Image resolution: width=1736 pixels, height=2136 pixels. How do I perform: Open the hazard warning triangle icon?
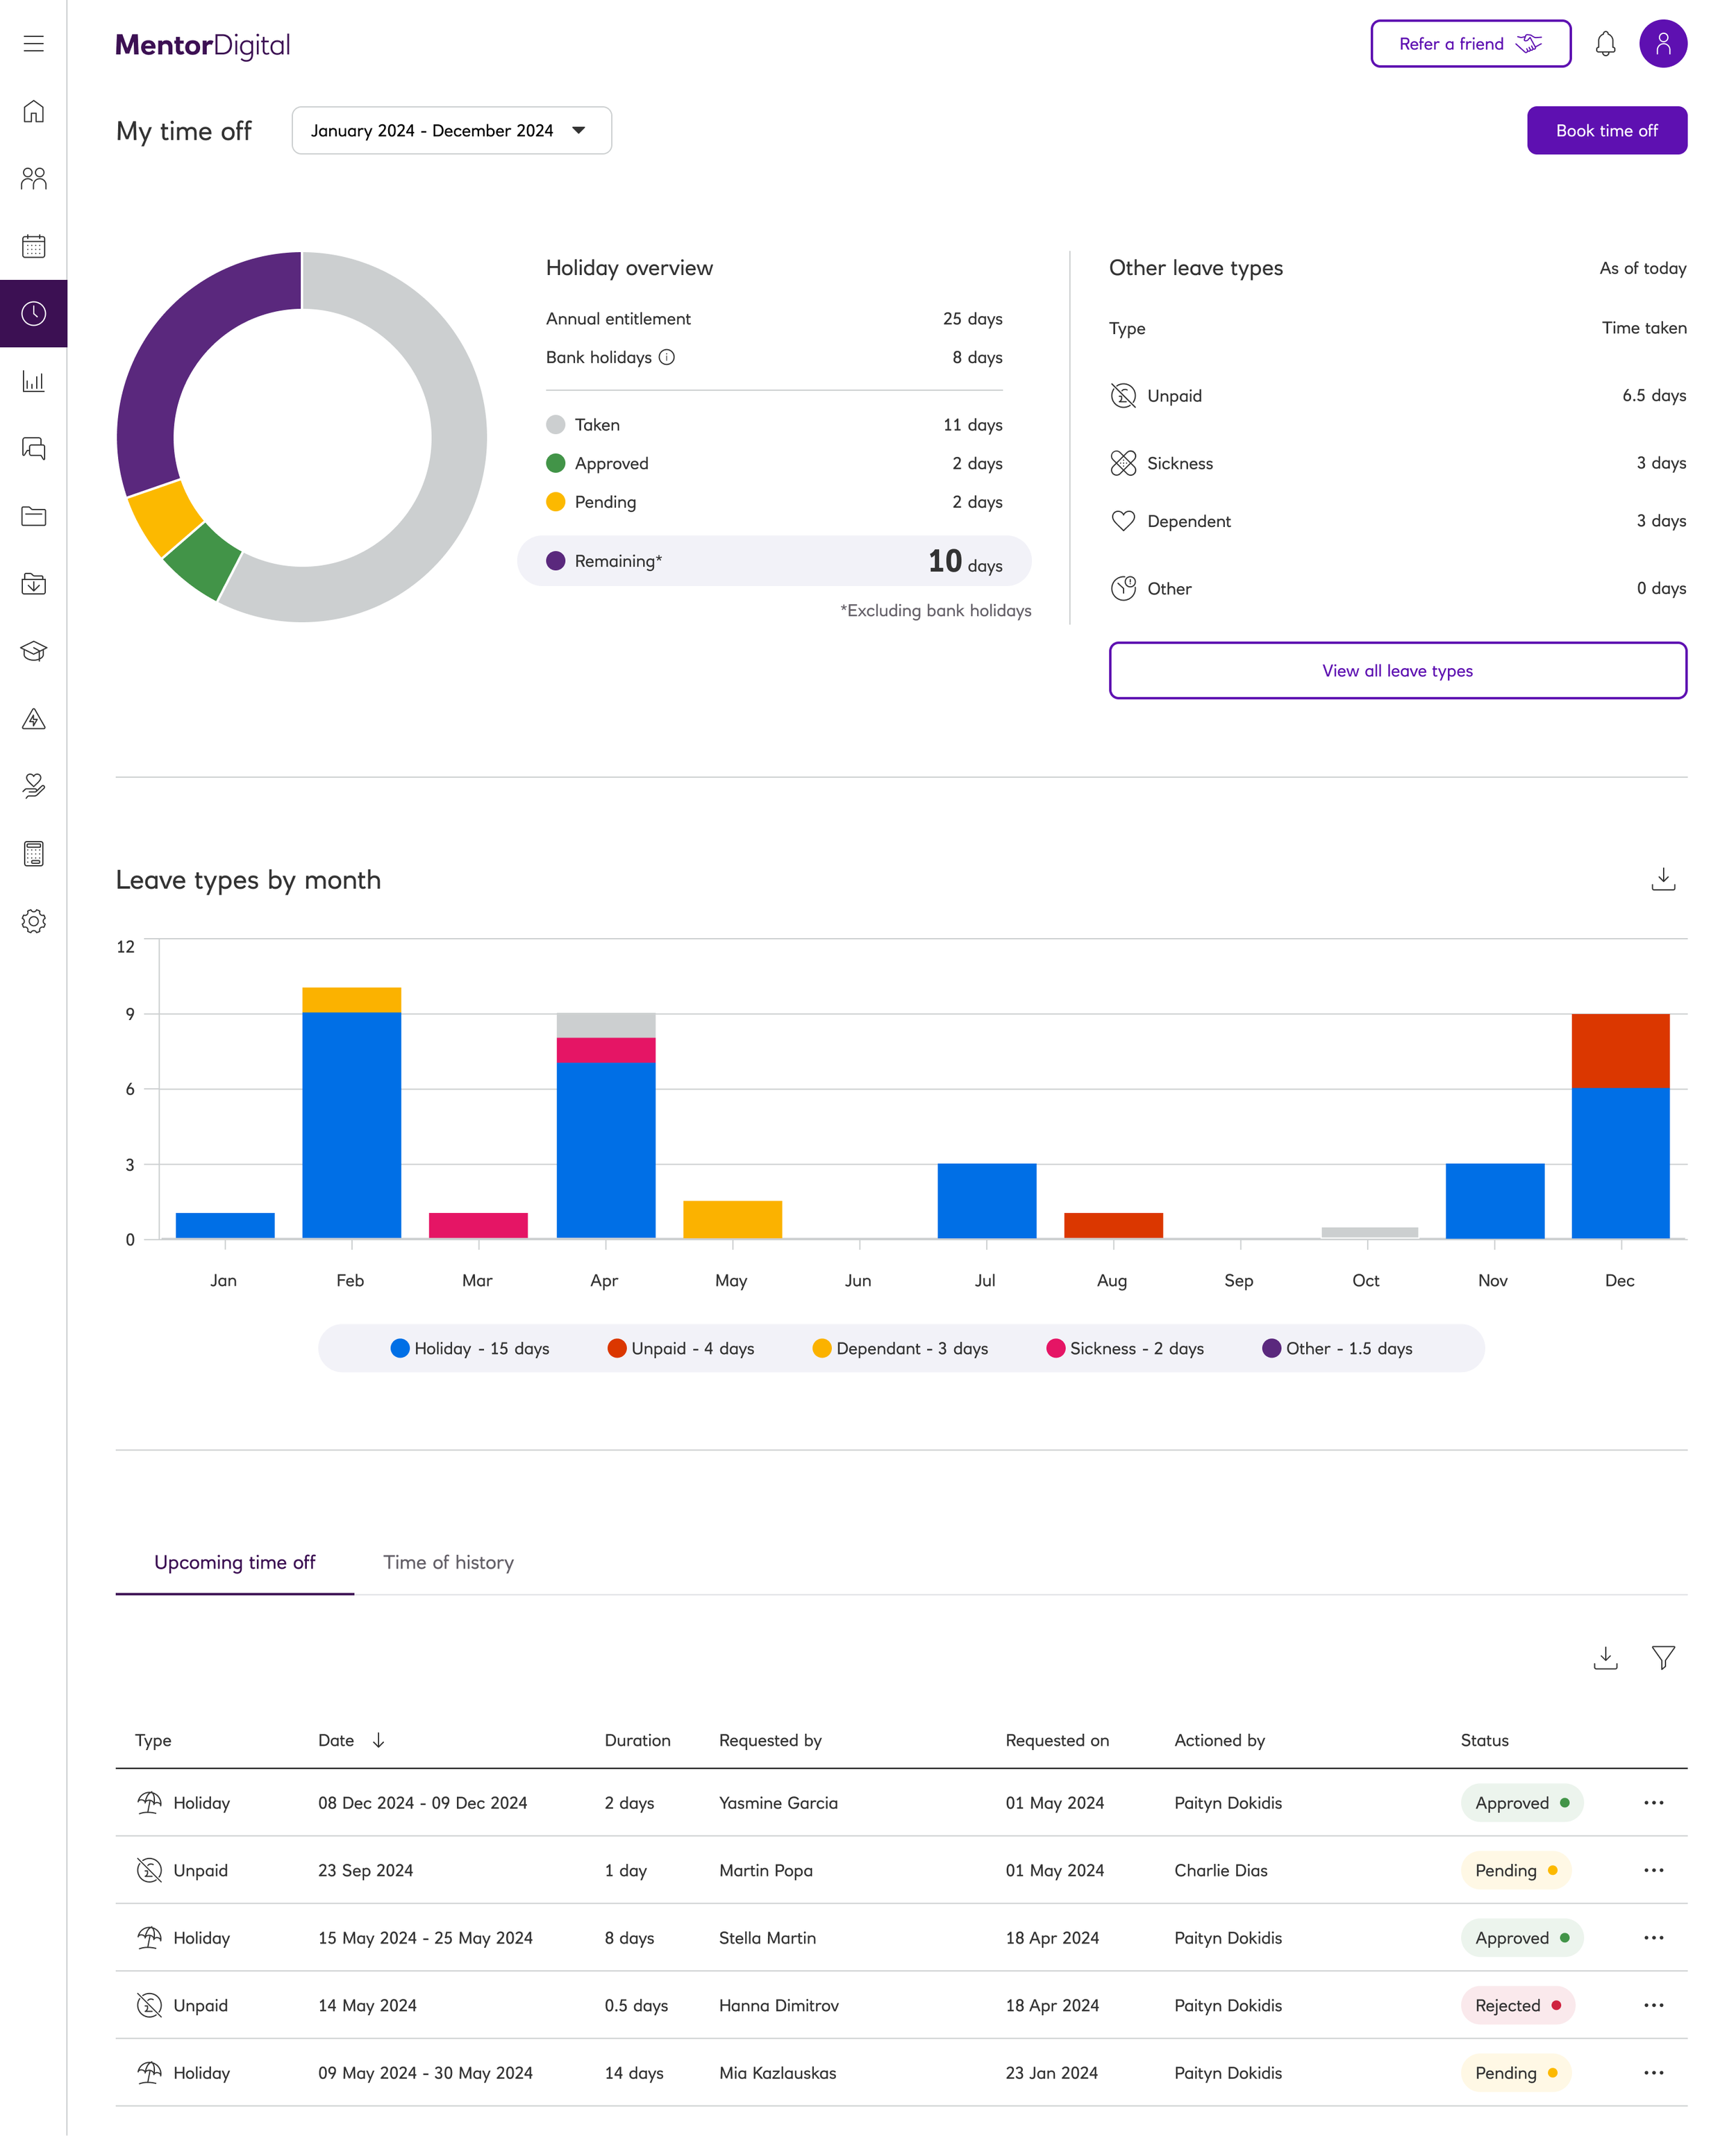[34, 719]
